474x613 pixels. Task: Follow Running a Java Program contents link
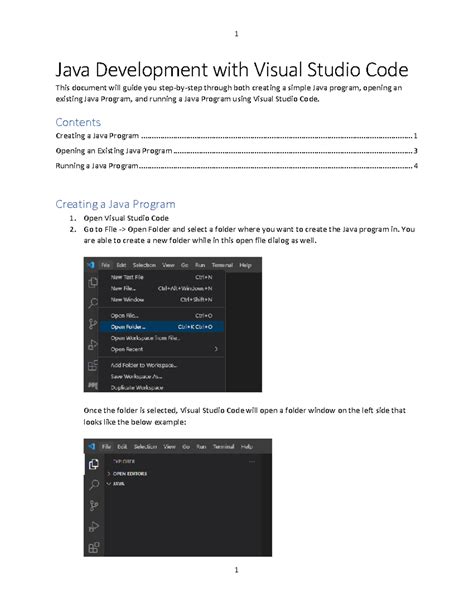pos(236,165)
